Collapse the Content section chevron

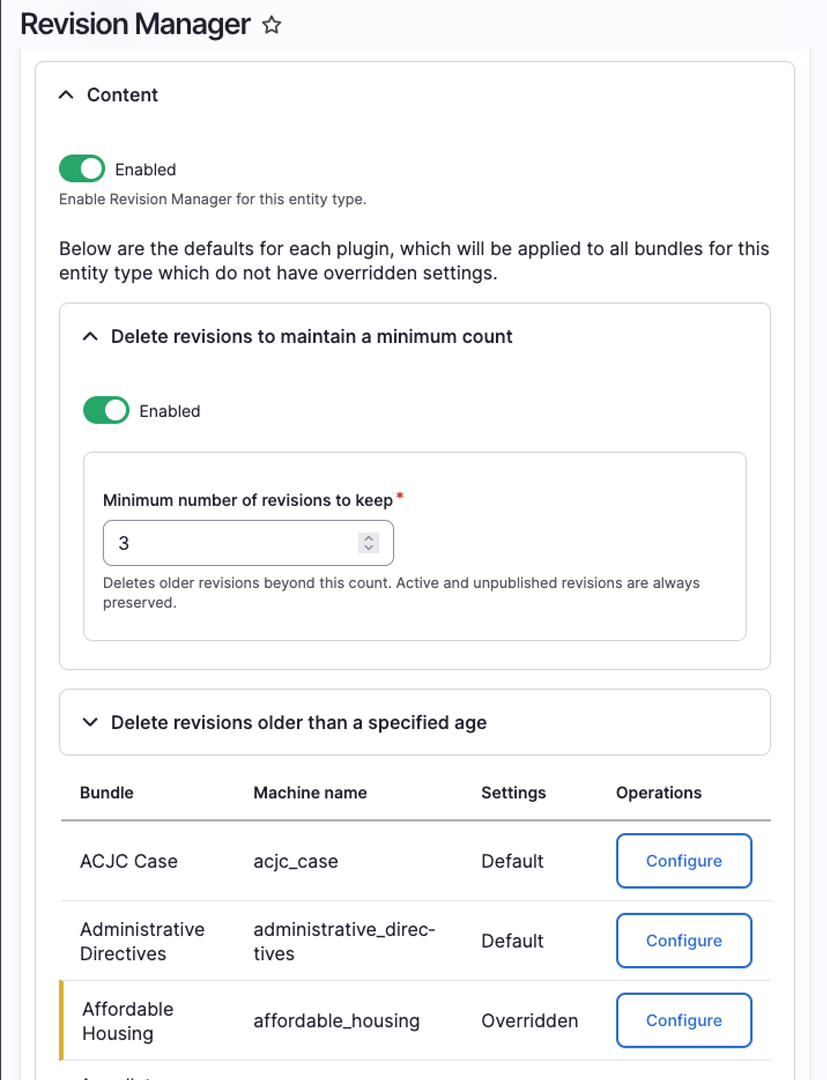tap(66, 95)
